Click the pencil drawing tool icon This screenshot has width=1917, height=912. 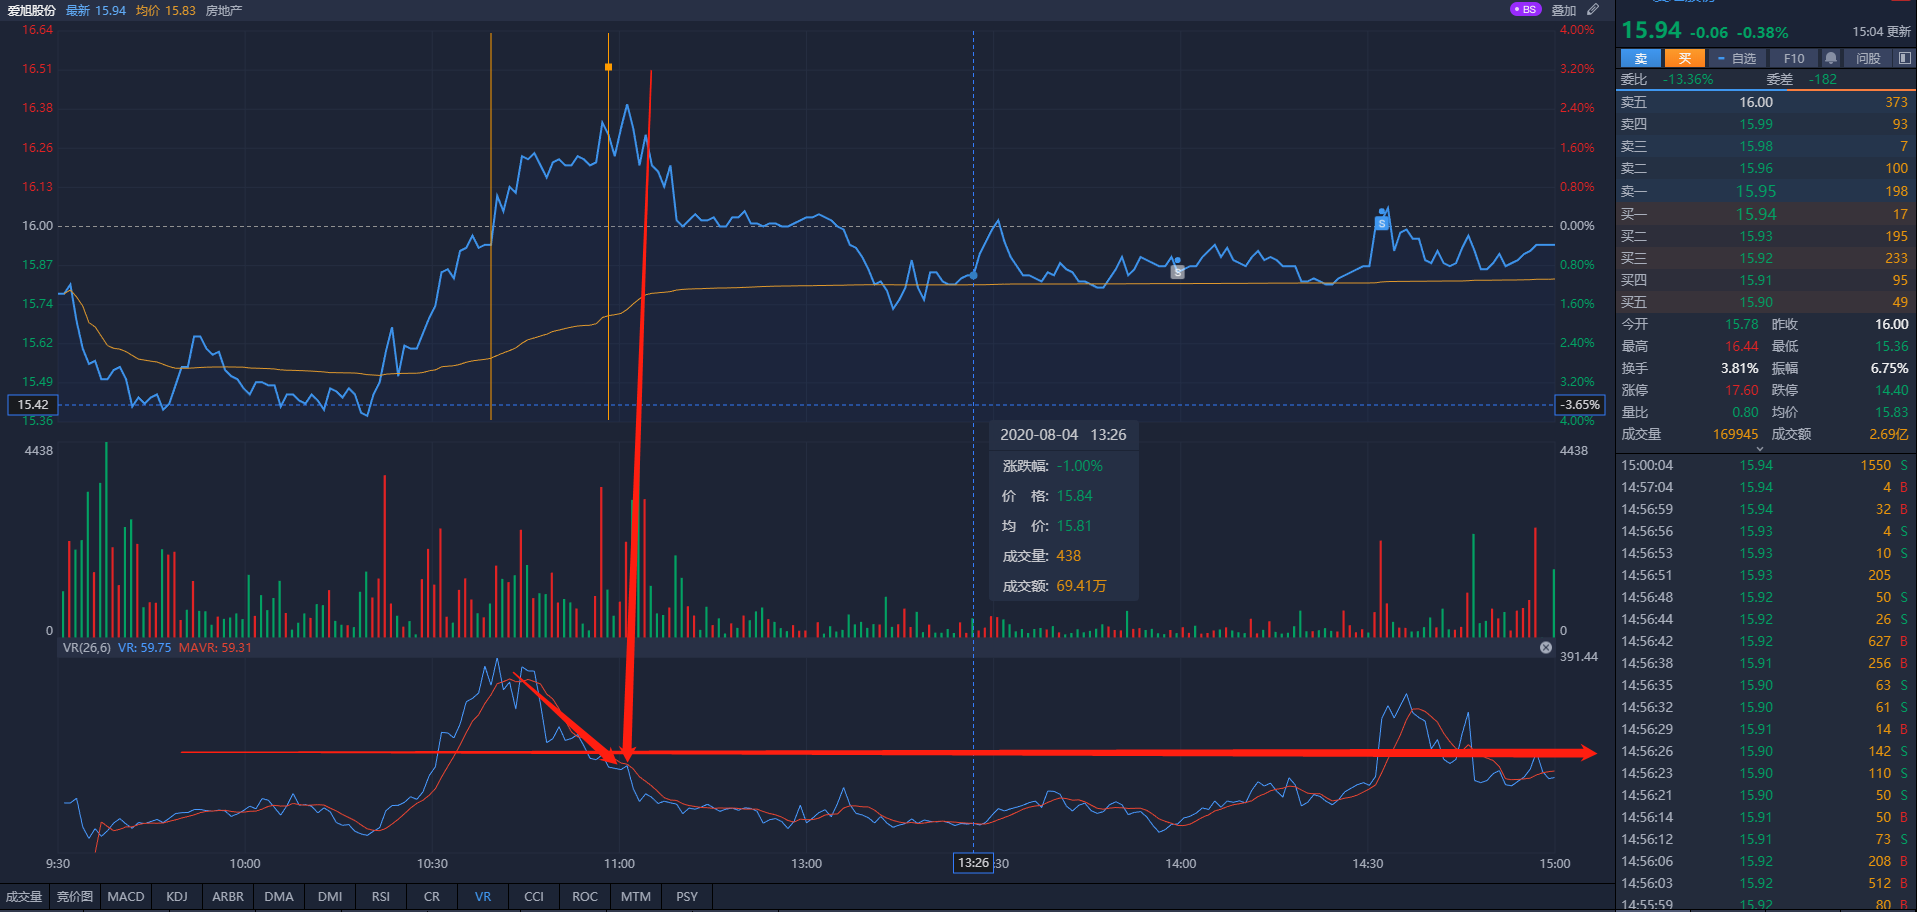tap(1593, 9)
